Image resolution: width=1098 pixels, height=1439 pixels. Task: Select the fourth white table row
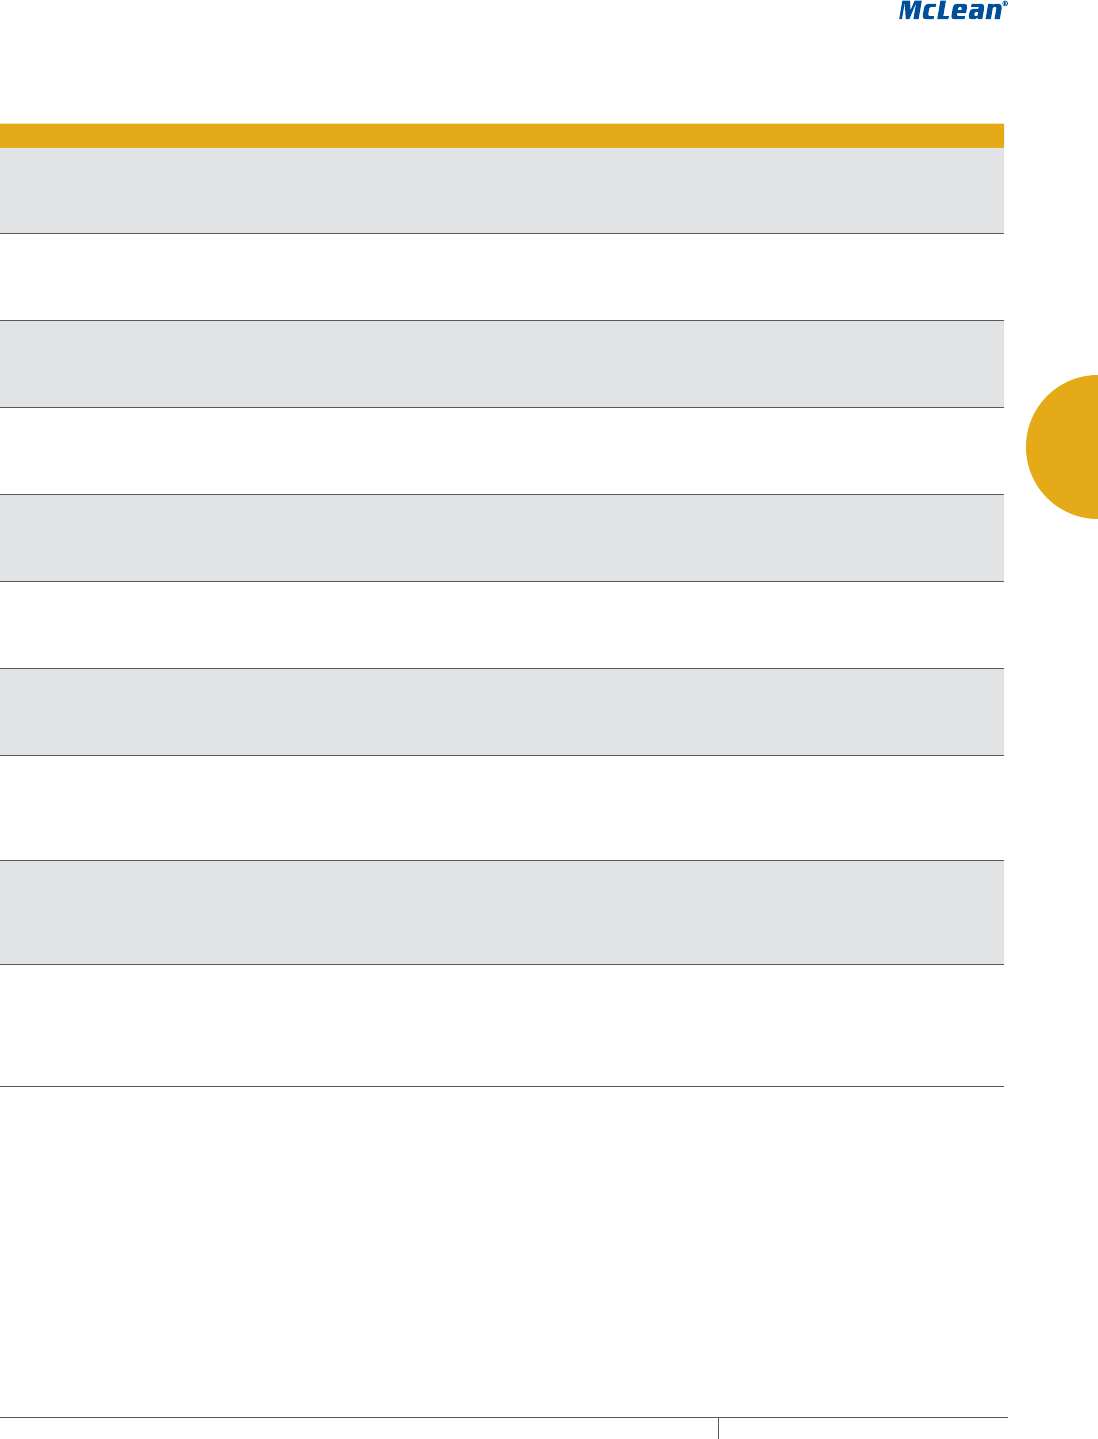point(502,808)
